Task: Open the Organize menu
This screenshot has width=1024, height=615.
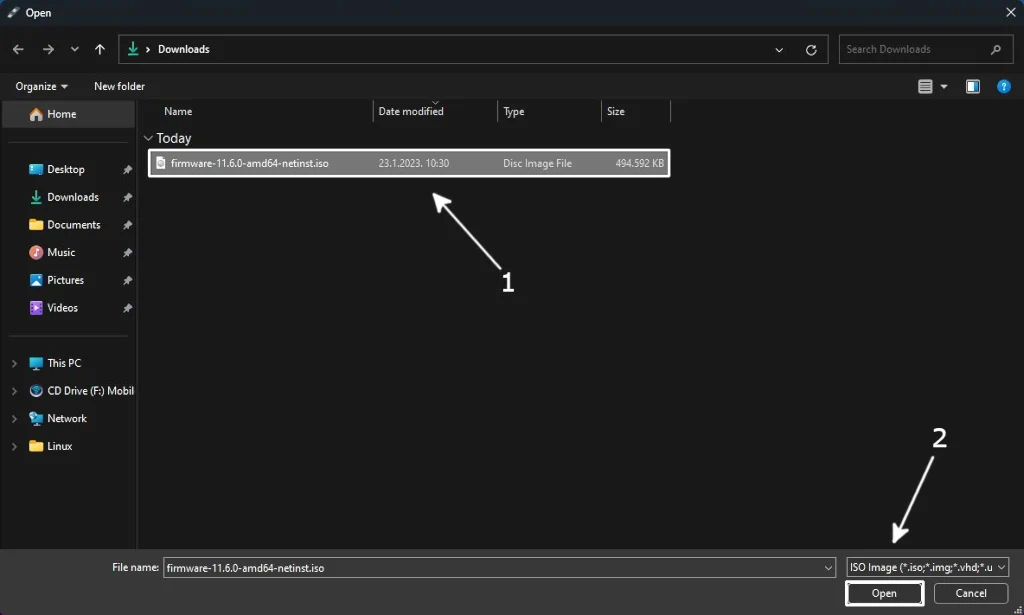Action: 38,86
